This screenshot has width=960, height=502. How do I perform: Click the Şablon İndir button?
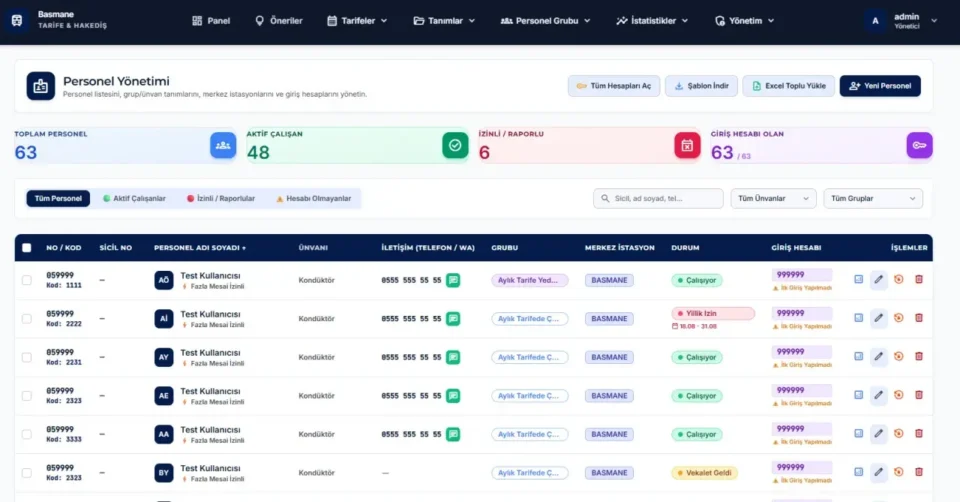(702, 86)
